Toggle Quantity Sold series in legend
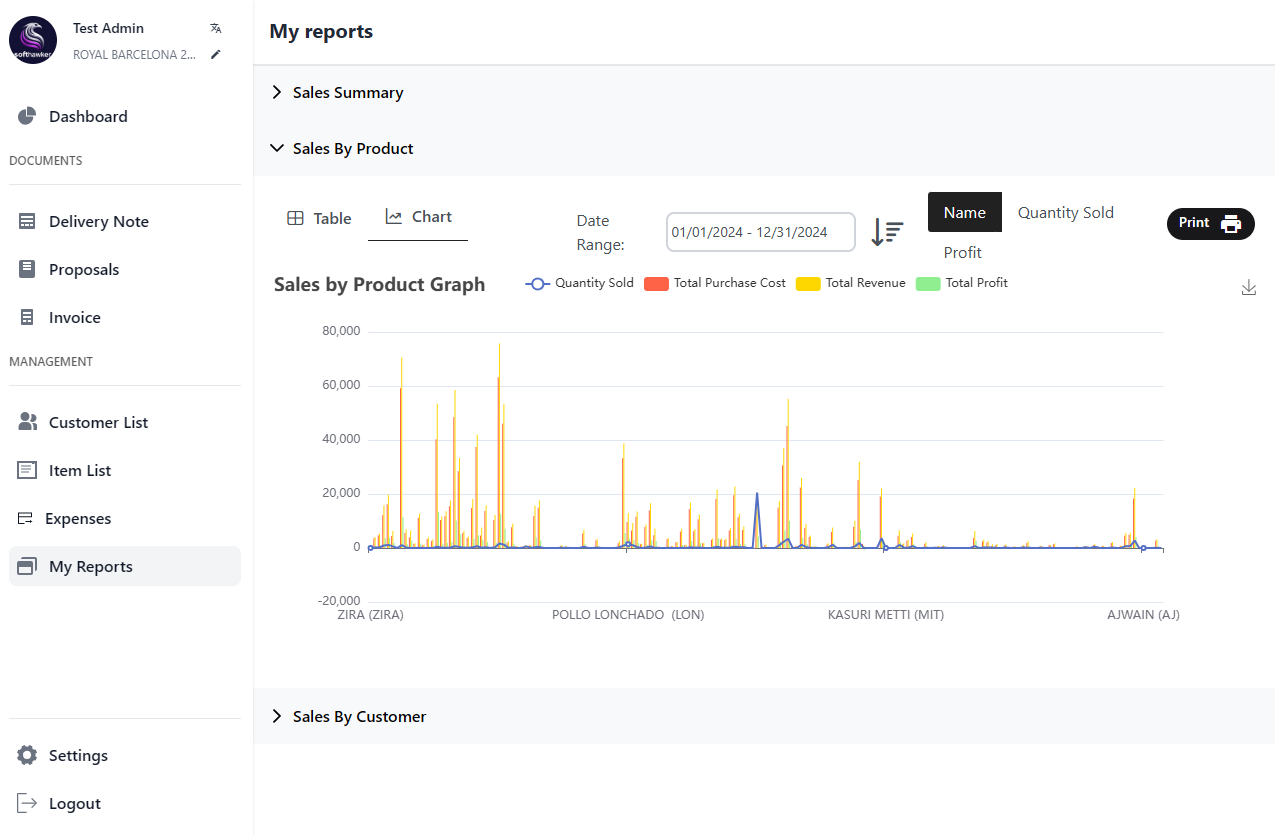1275x835 pixels. (x=580, y=283)
